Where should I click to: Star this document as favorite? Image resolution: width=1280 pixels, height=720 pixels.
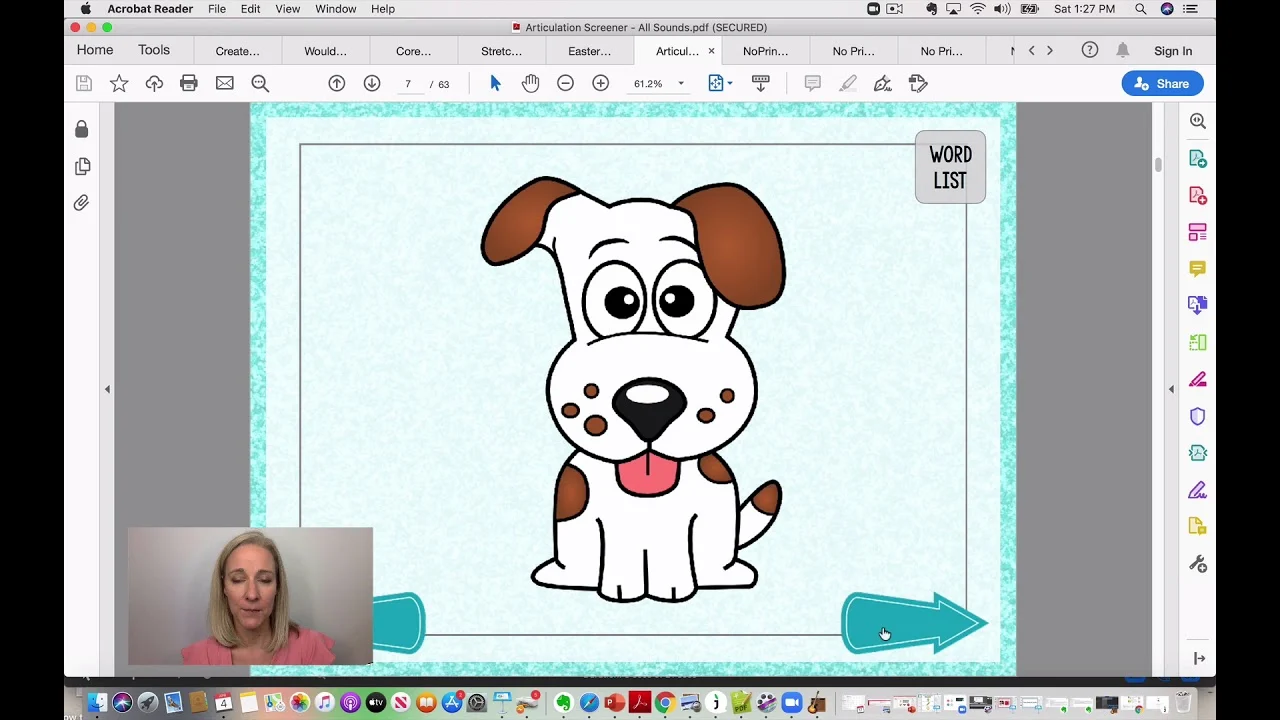point(119,84)
